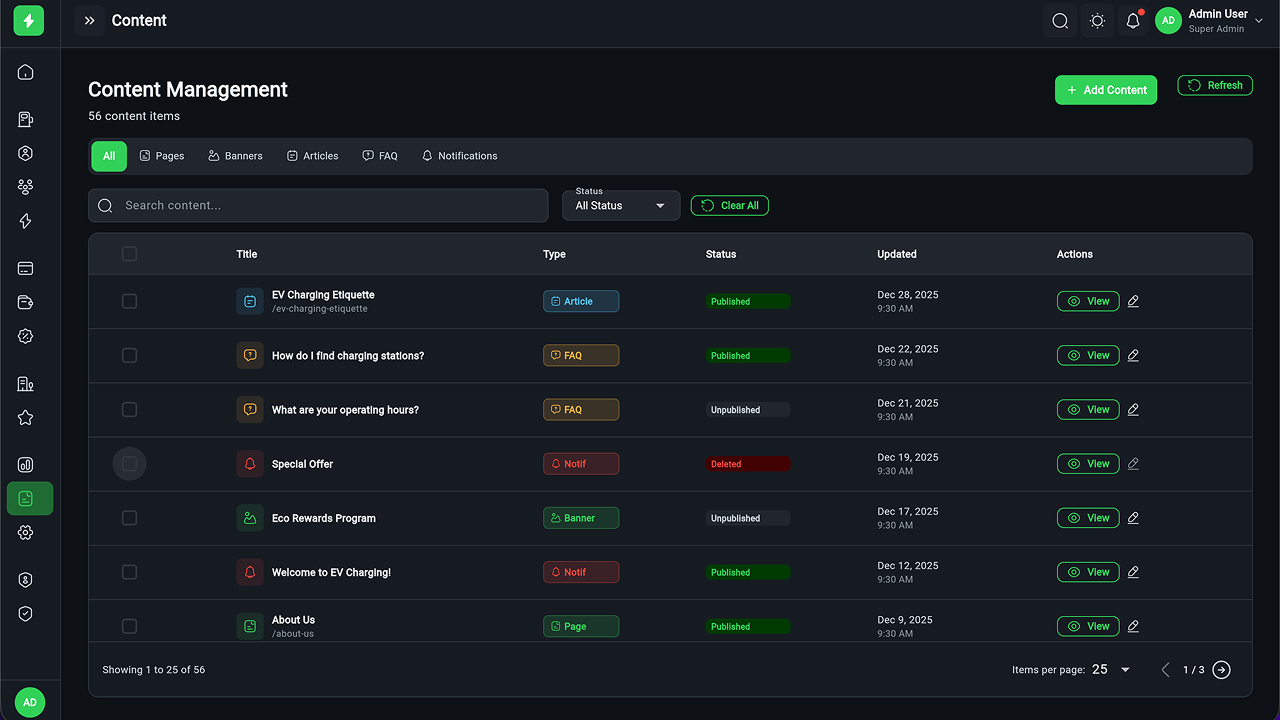Click the Clear All filters button
The height and width of the screenshot is (720, 1280).
coord(729,206)
